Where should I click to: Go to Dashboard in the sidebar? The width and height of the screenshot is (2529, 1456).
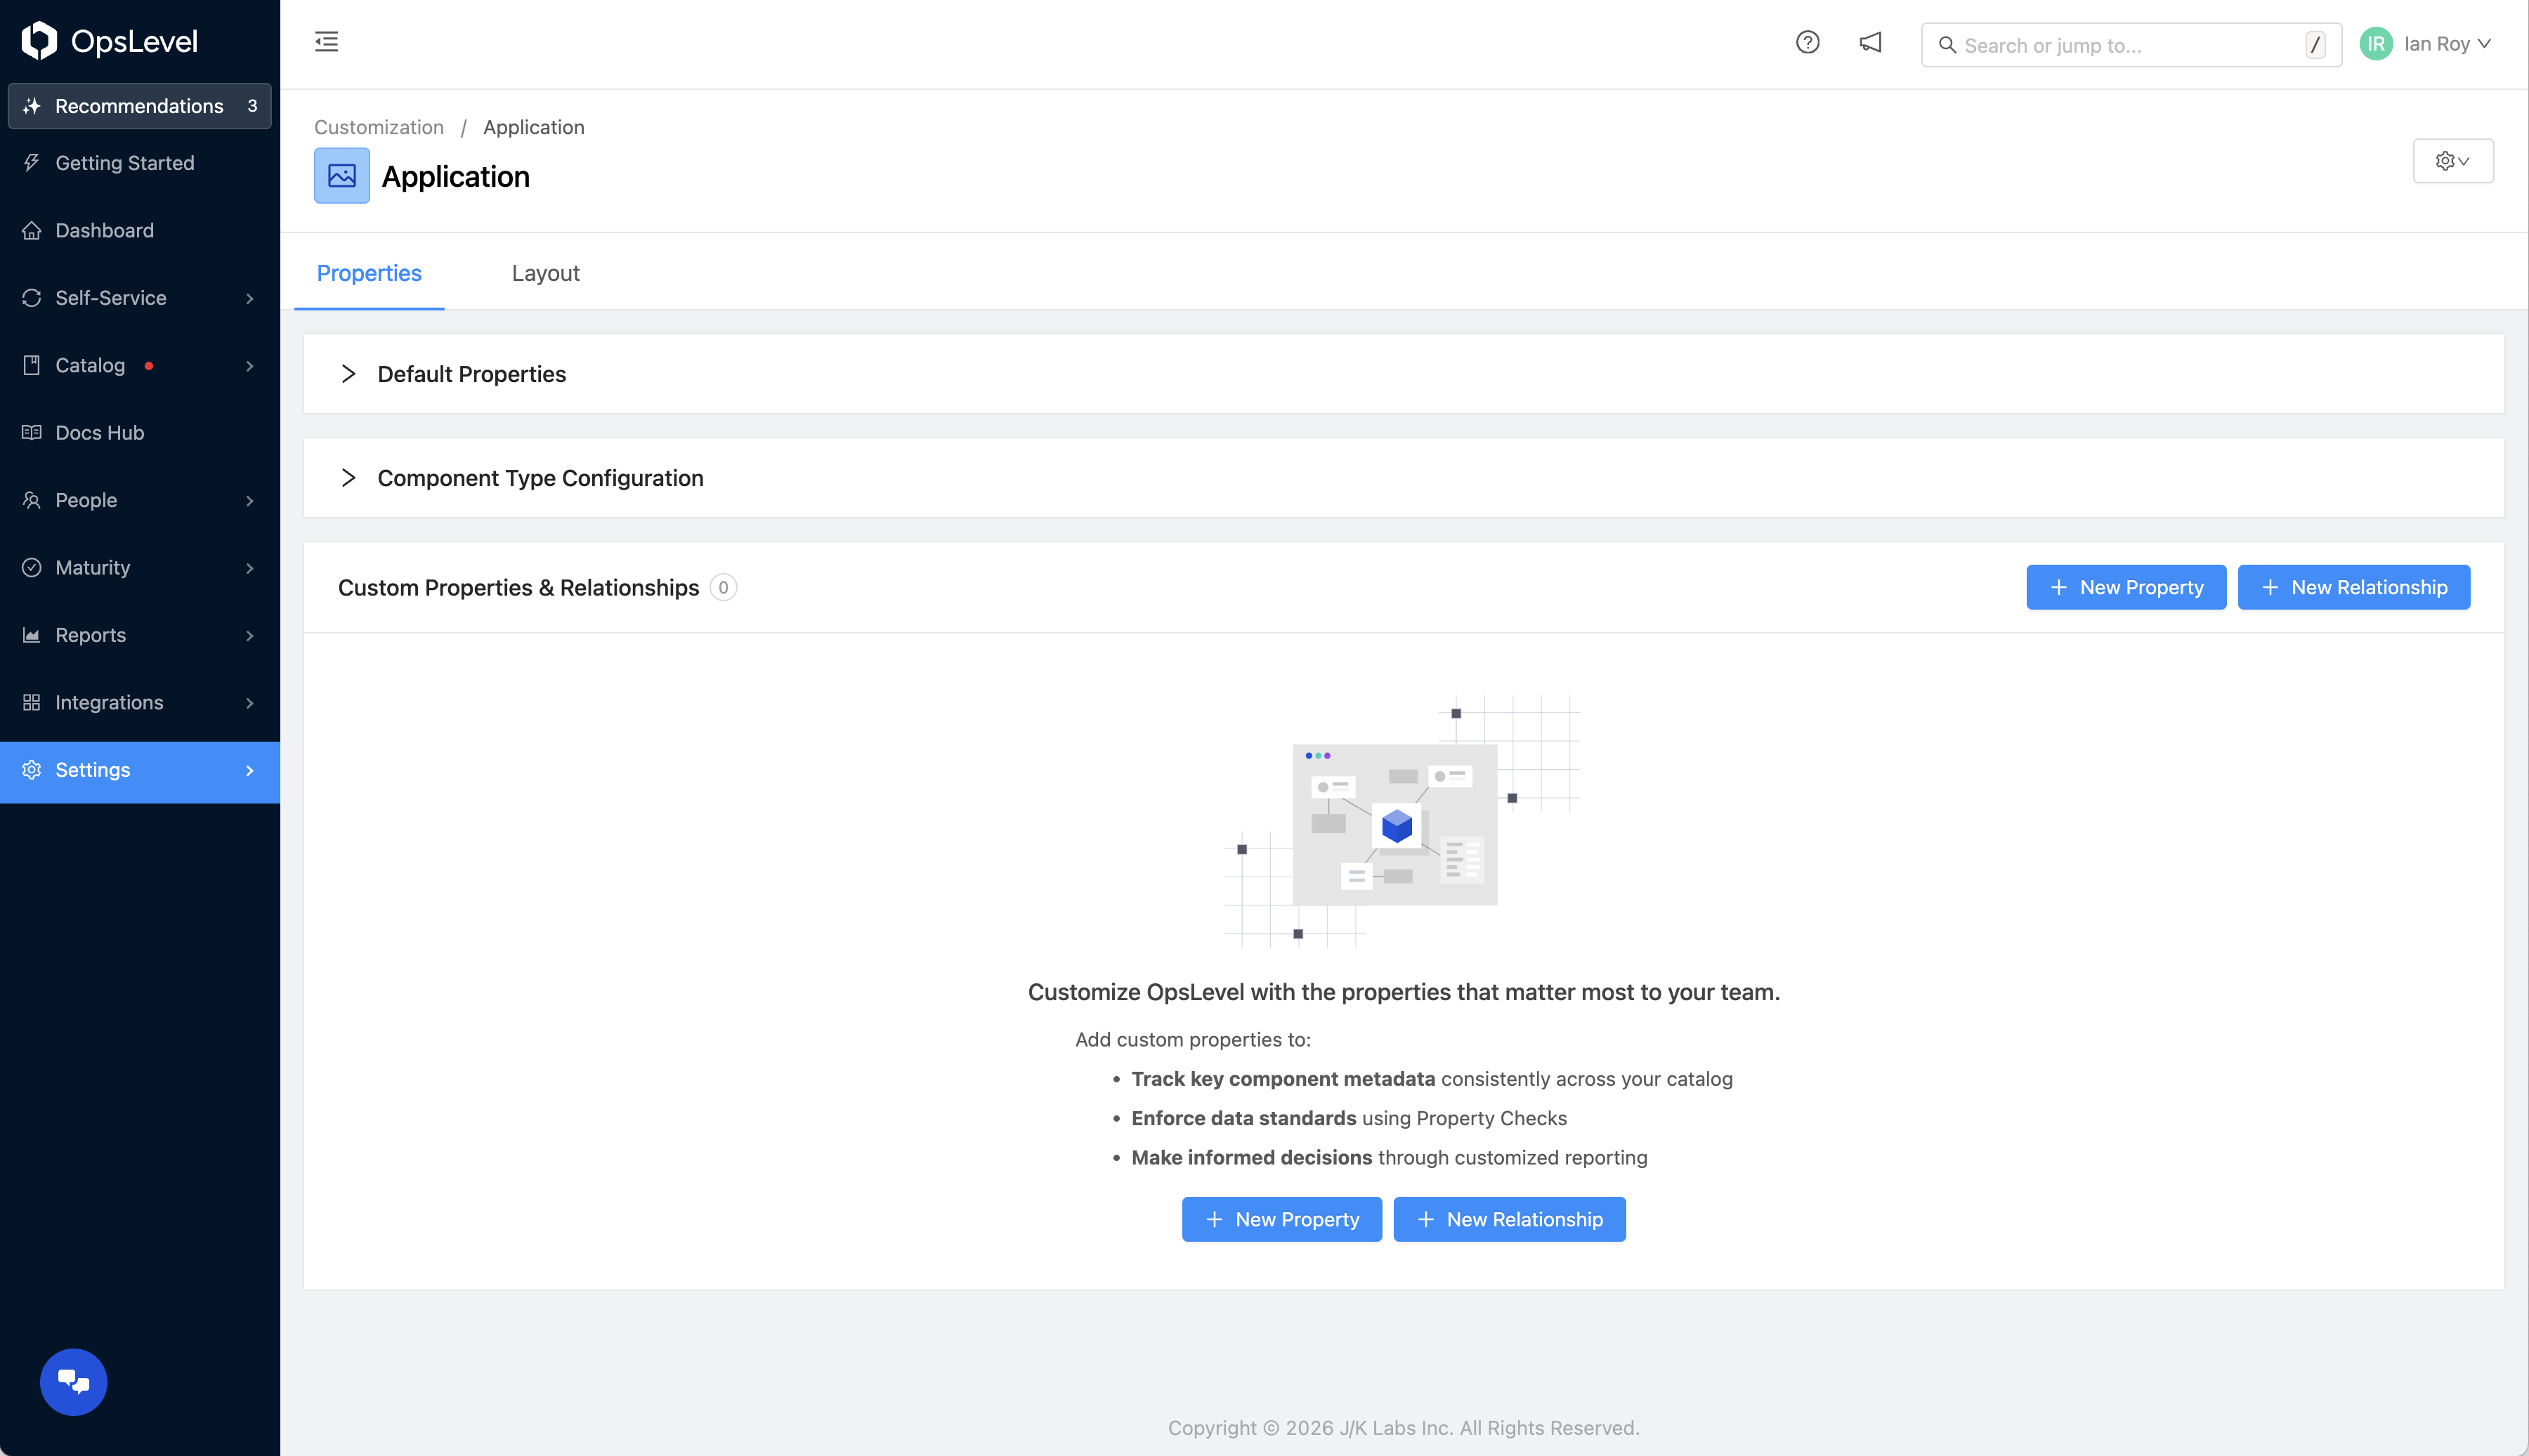tap(139, 231)
